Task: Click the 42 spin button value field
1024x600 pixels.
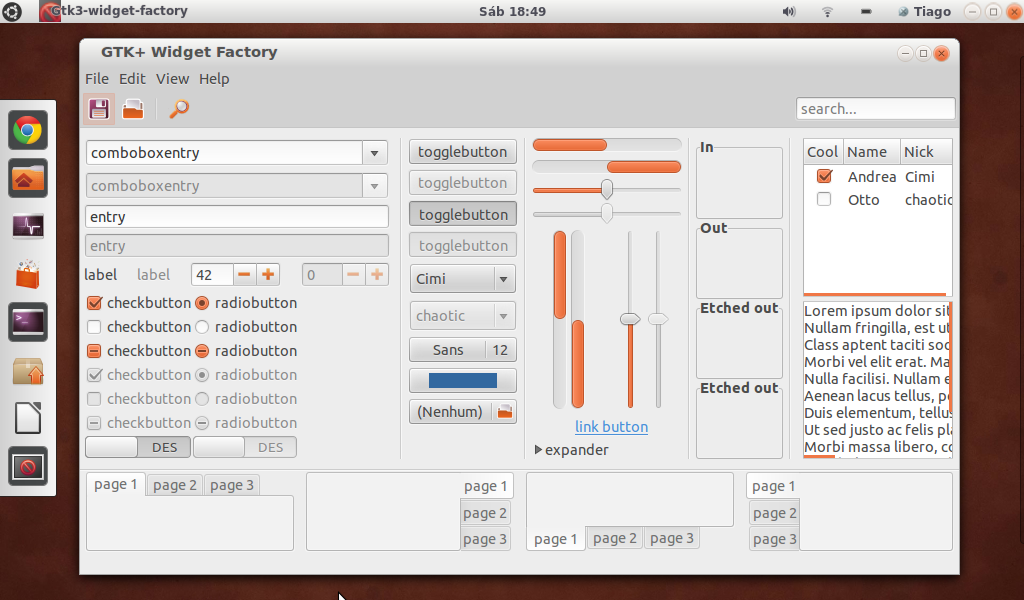Action: 212,275
